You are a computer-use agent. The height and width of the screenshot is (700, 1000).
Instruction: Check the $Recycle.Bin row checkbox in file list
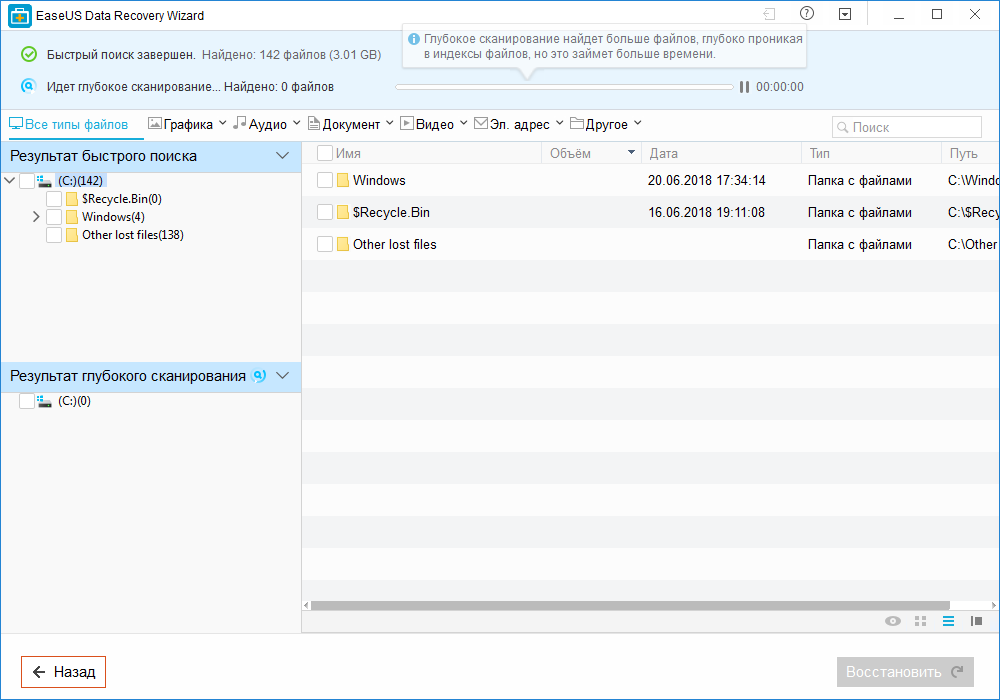pyautogui.click(x=325, y=212)
